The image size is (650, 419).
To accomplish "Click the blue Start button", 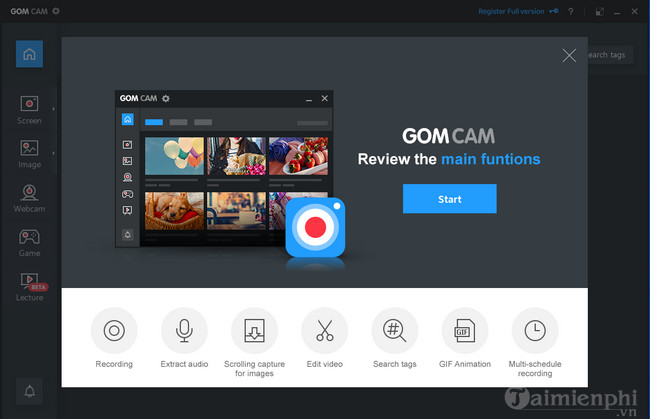I will tap(450, 199).
